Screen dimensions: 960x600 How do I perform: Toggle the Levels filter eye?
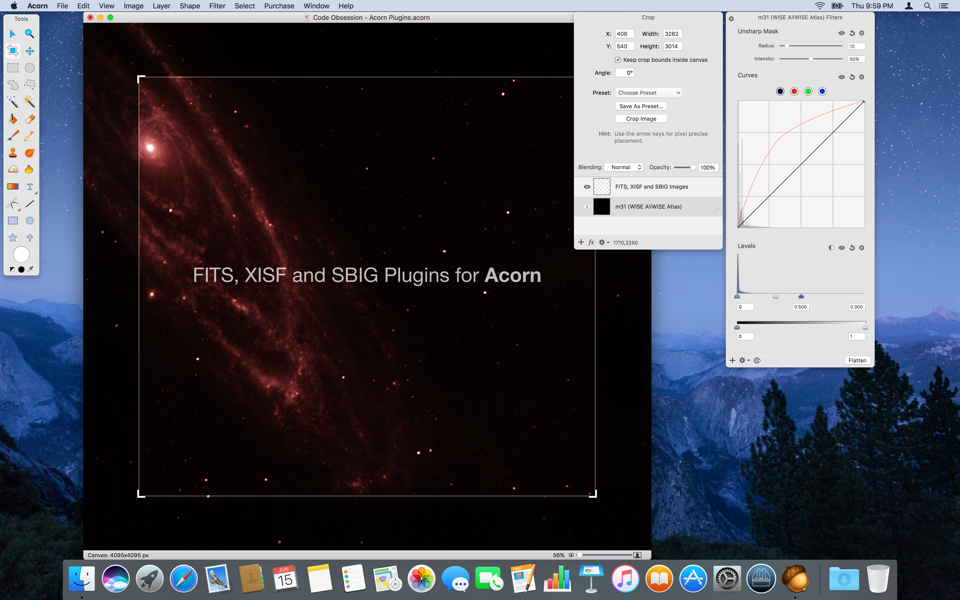[841, 248]
